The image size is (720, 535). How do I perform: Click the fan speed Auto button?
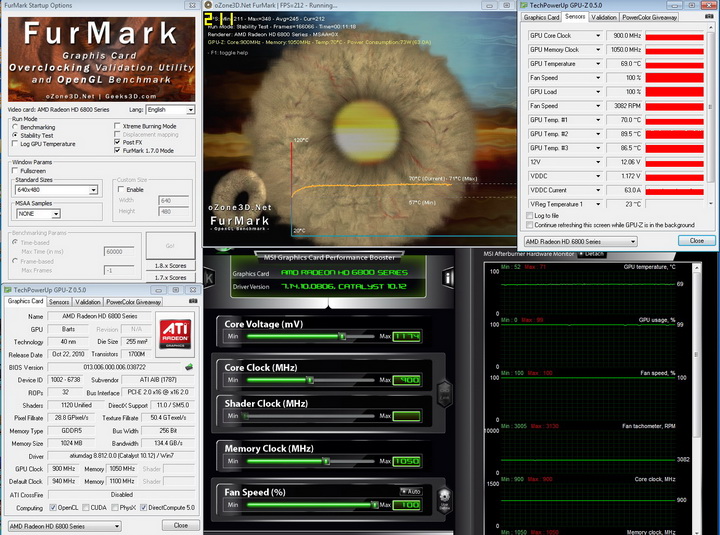[411, 491]
